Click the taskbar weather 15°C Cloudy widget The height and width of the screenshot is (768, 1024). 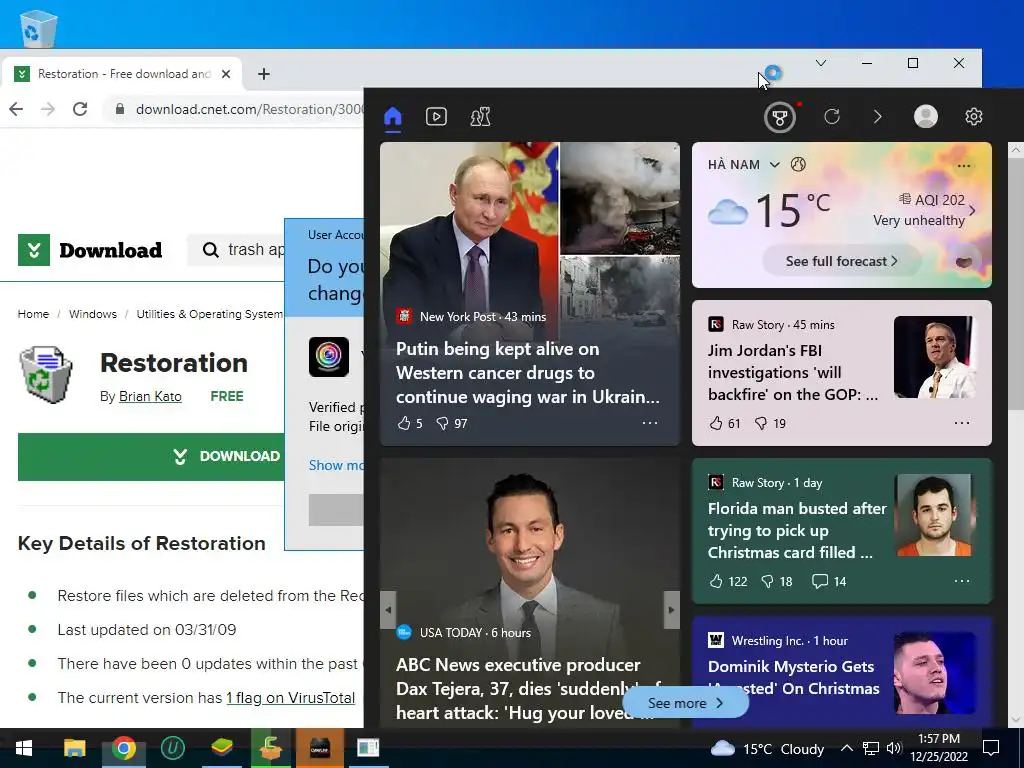click(x=768, y=748)
